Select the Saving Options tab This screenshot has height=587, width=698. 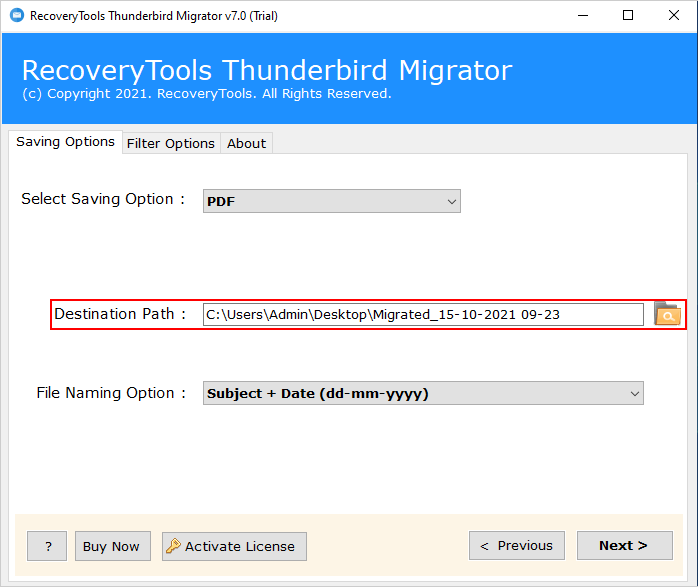coord(65,142)
